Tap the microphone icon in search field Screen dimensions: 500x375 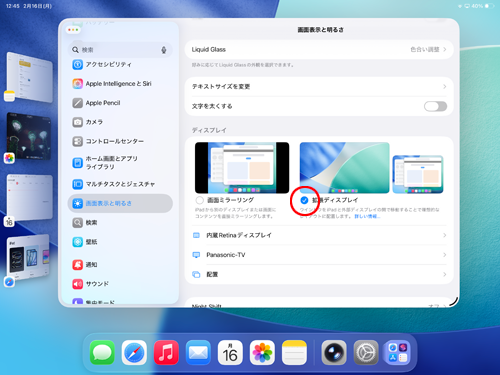click(x=164, y=50)
